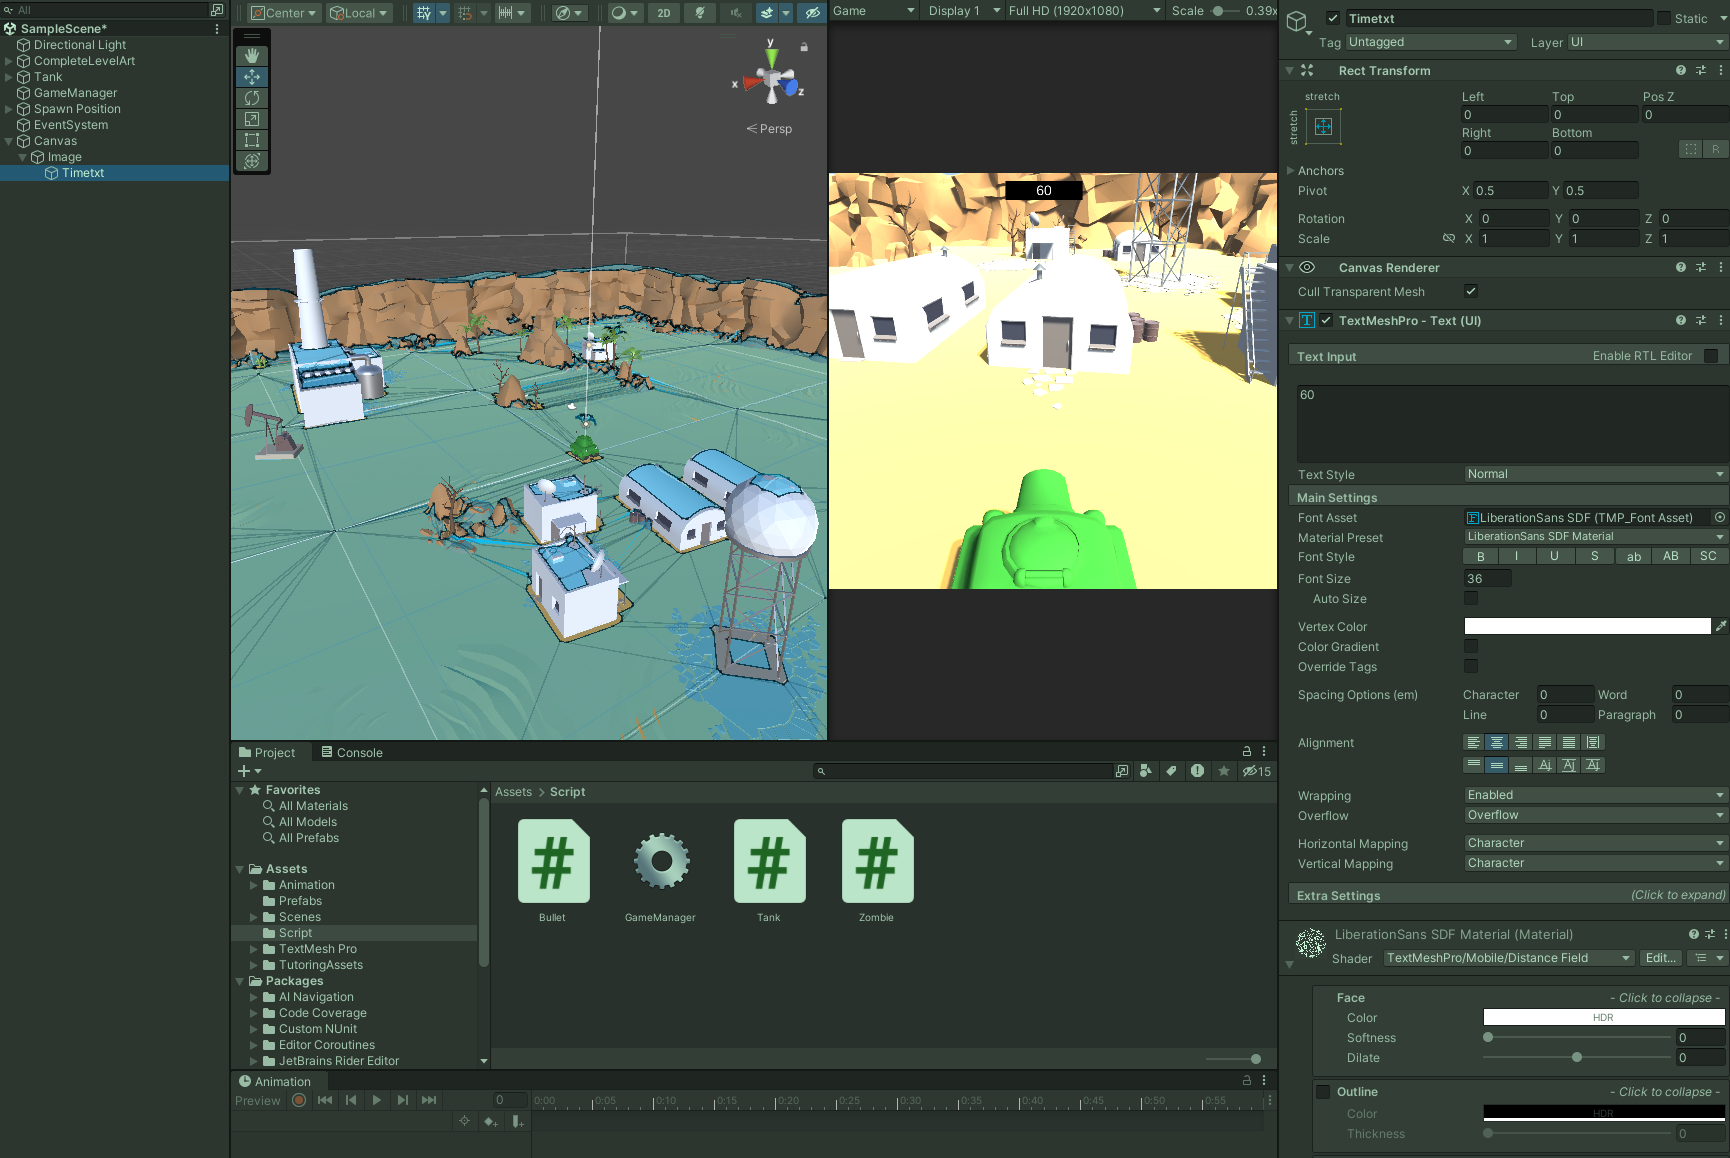Open the Wrapping Enabled dropdown
Image resolution: width=1730 pixels, height=1158 pixels.
[1596, 795]
